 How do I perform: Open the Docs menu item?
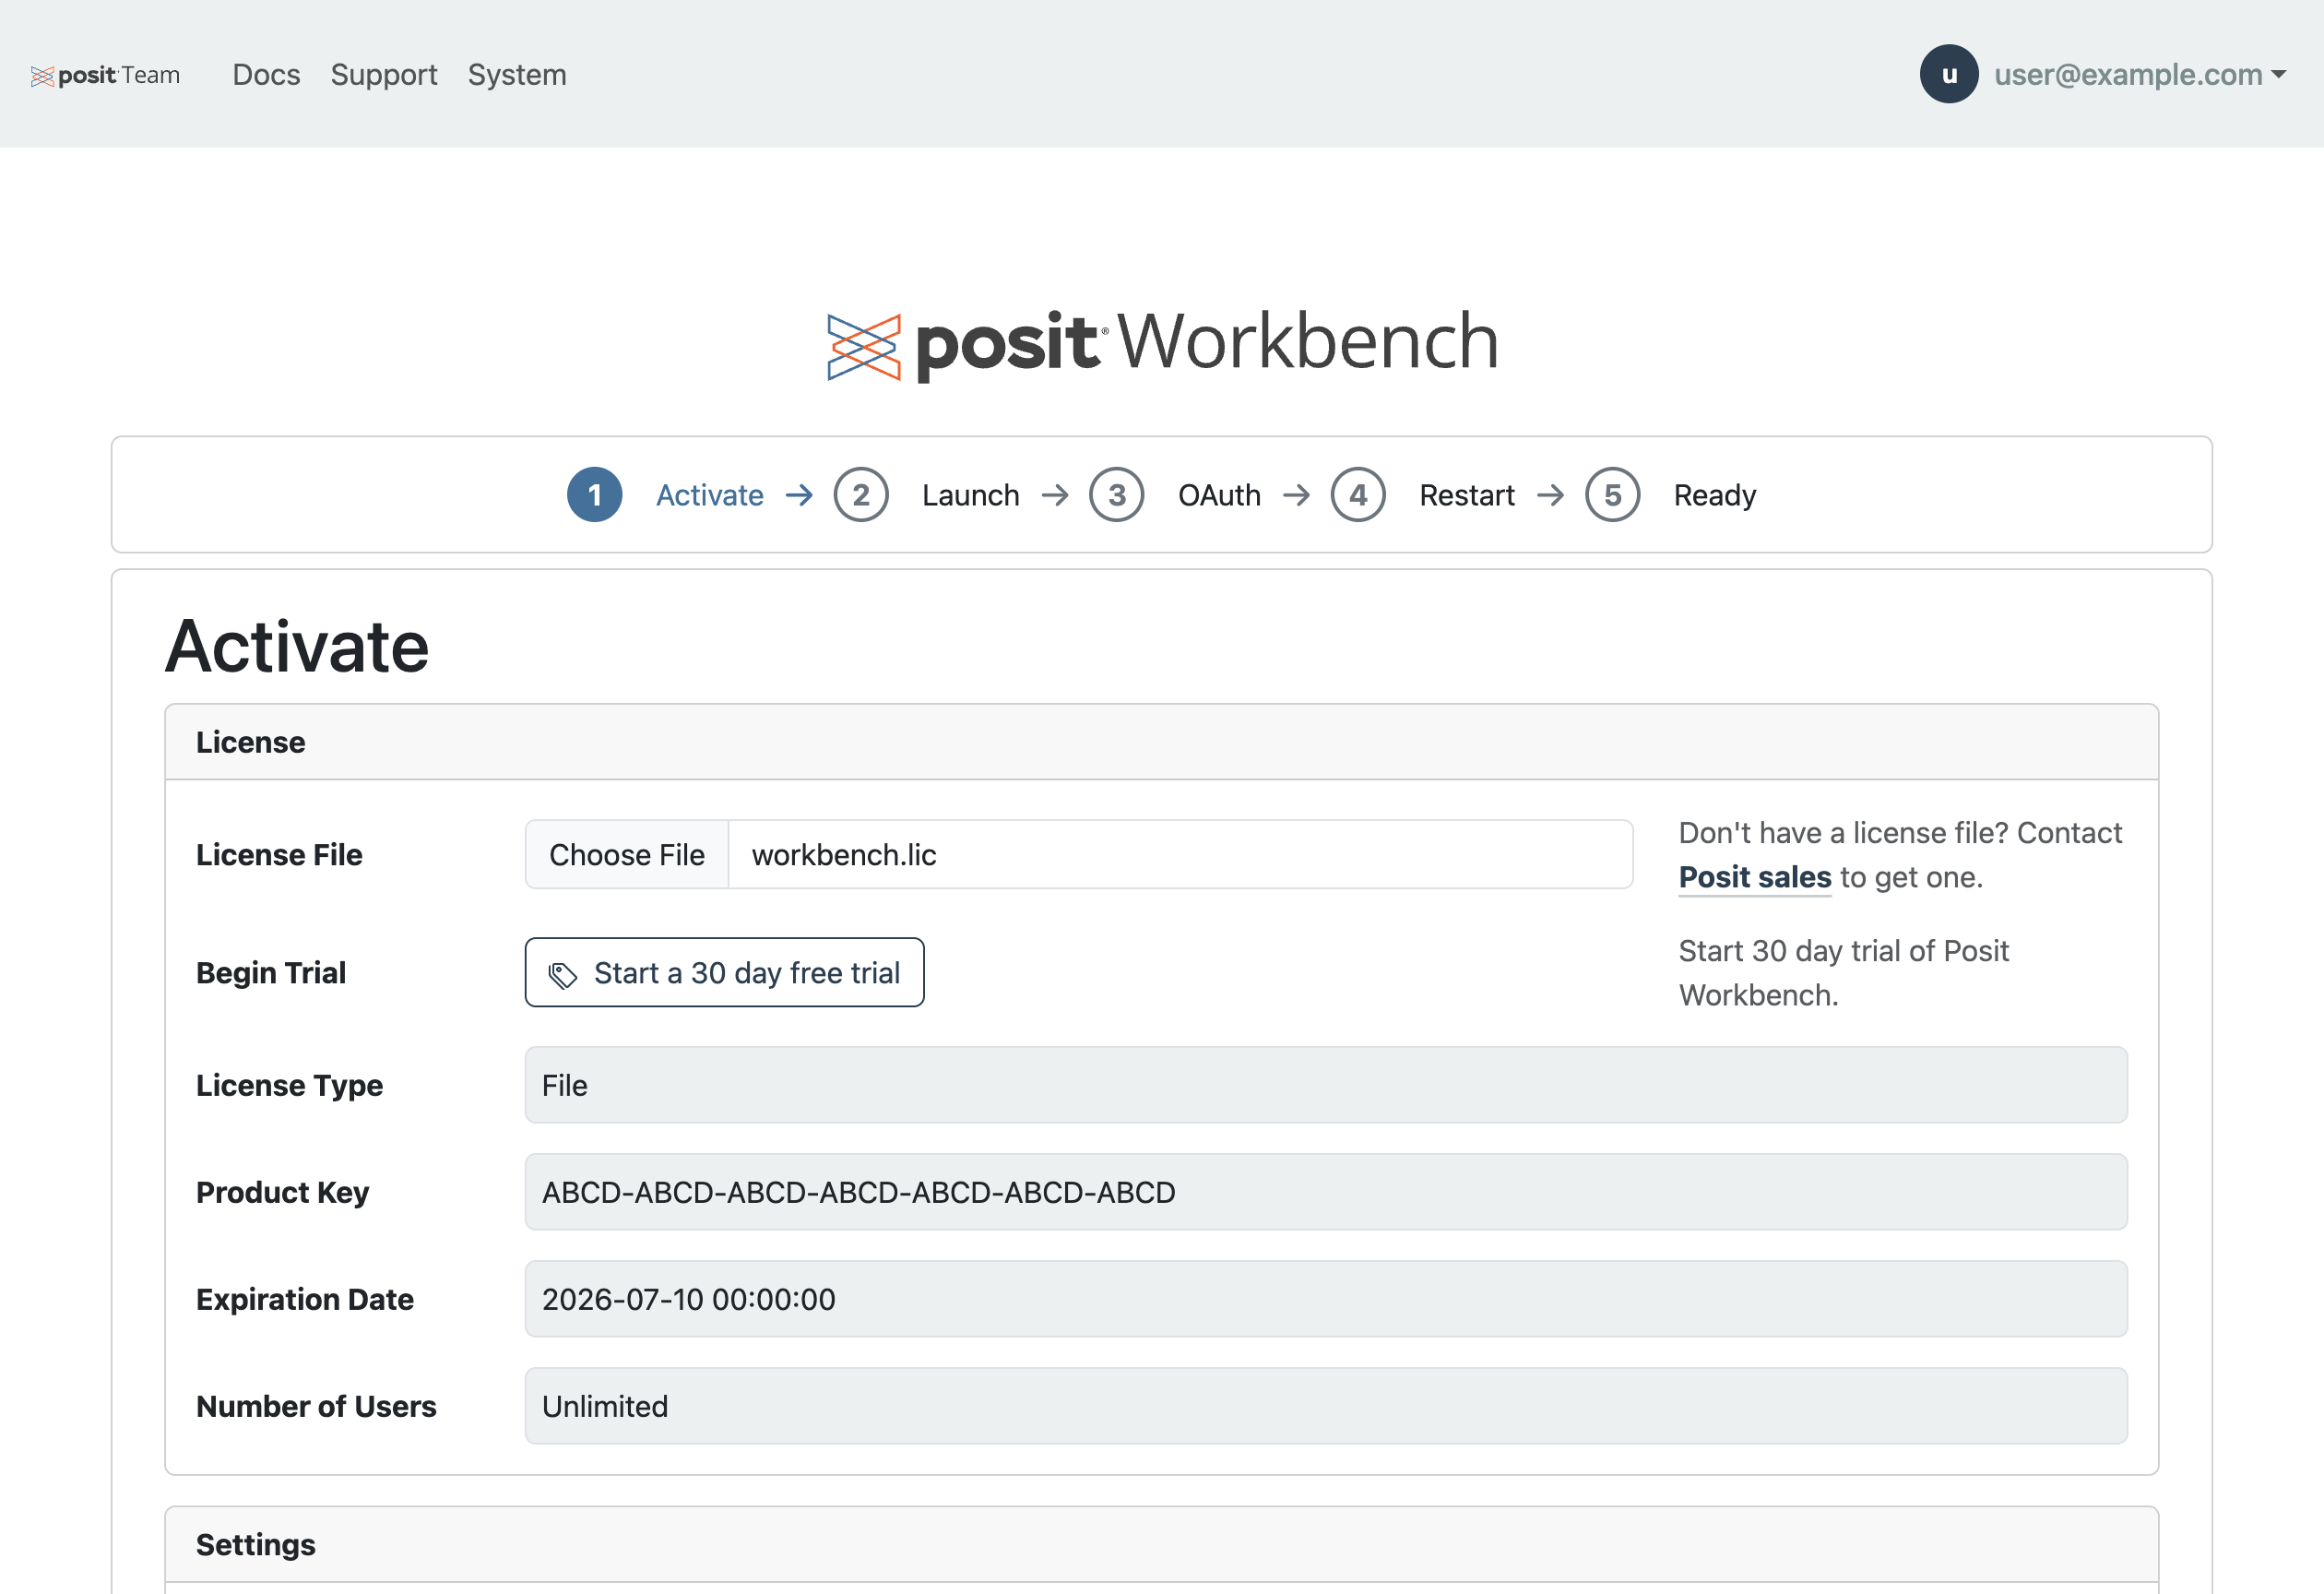click(266, 75)
